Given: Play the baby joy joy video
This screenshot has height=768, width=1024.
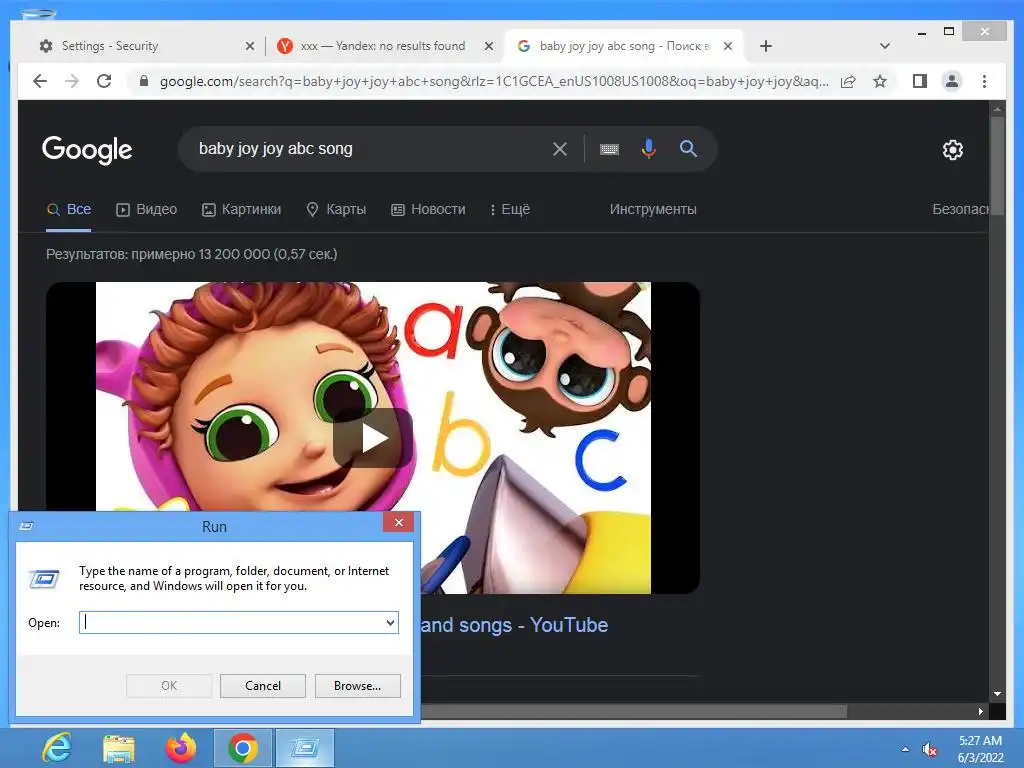Looking at the screenshot, I should pyautogui.click(x=373, y=438).
